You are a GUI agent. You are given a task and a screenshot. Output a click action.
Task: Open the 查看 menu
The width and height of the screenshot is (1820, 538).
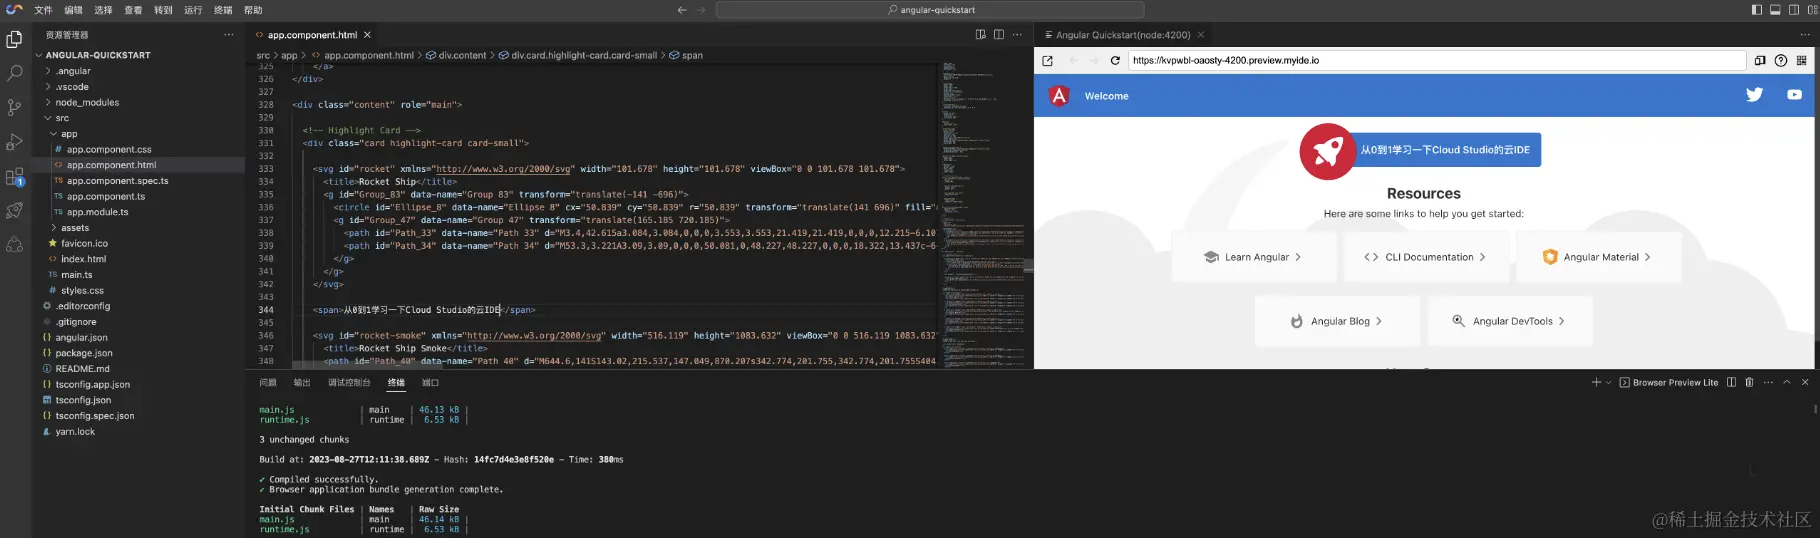point(133,10)
